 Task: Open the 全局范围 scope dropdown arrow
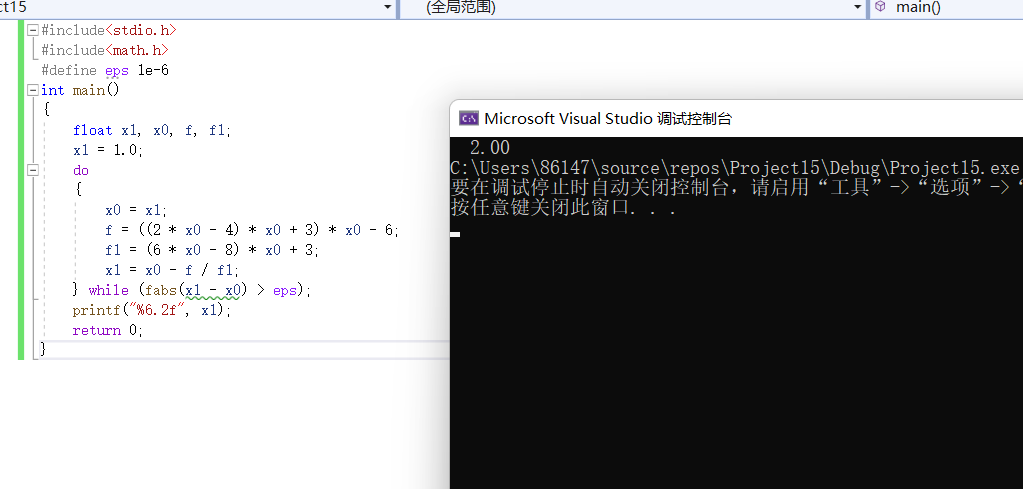pyautogui.click(x=858, y=7)
